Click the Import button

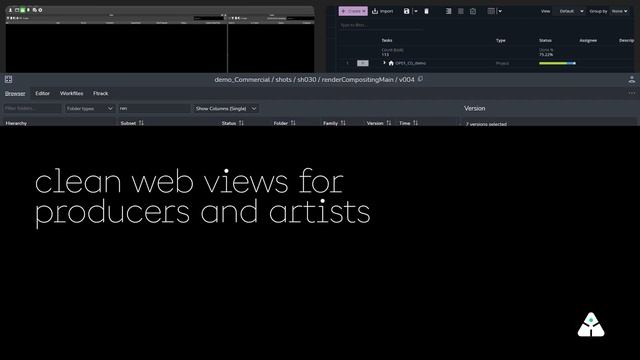click(382, 11)
